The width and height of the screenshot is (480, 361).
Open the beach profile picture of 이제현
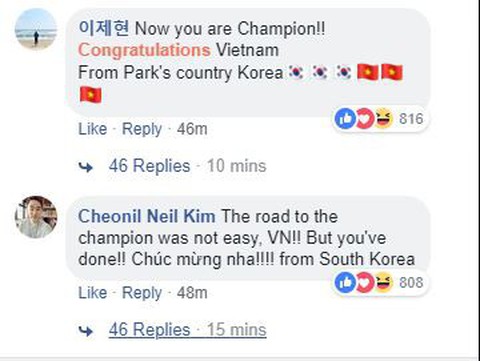point(36,29)
